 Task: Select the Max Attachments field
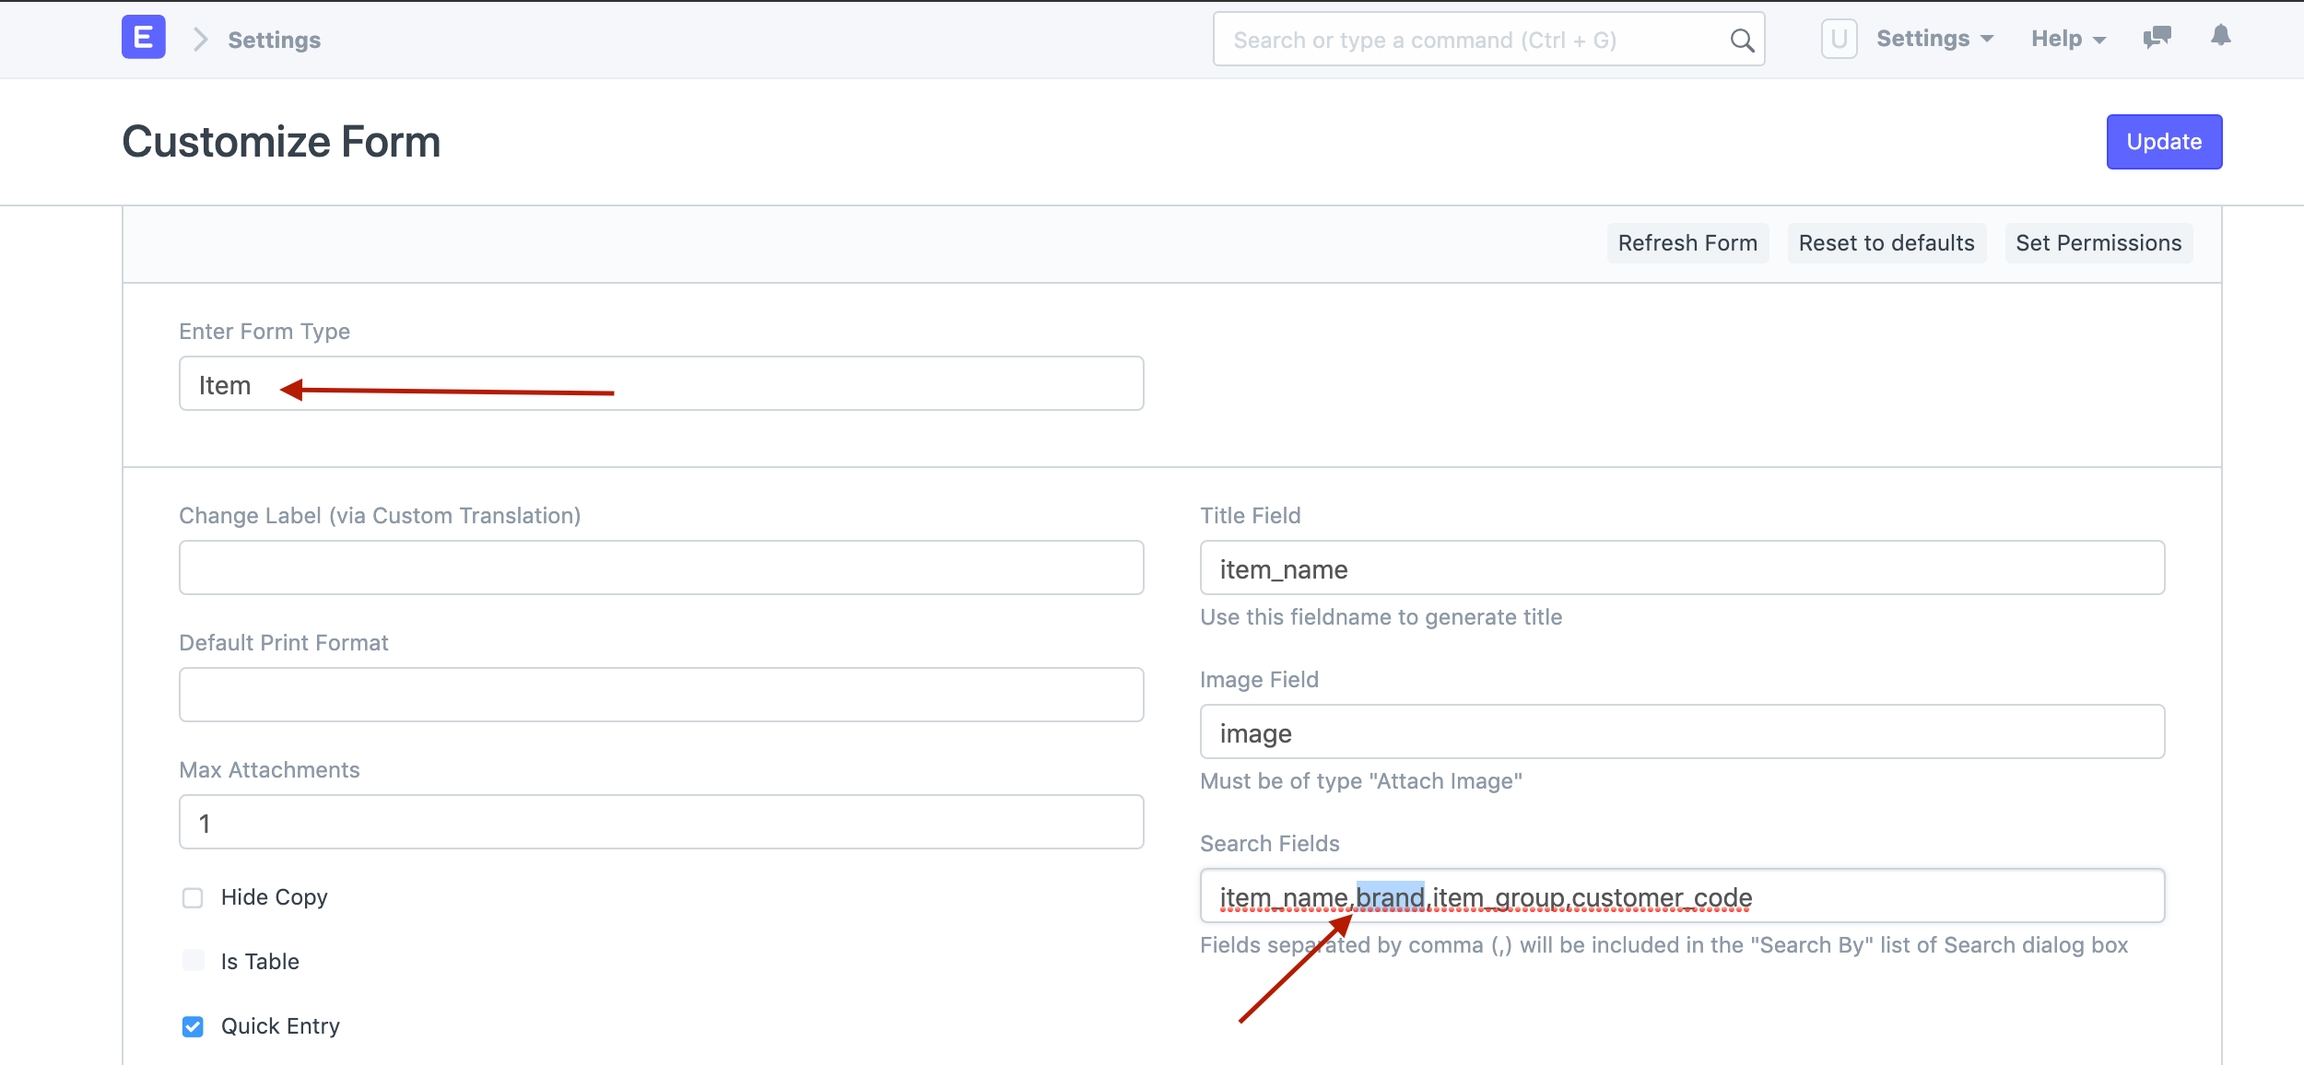[660, 822]
